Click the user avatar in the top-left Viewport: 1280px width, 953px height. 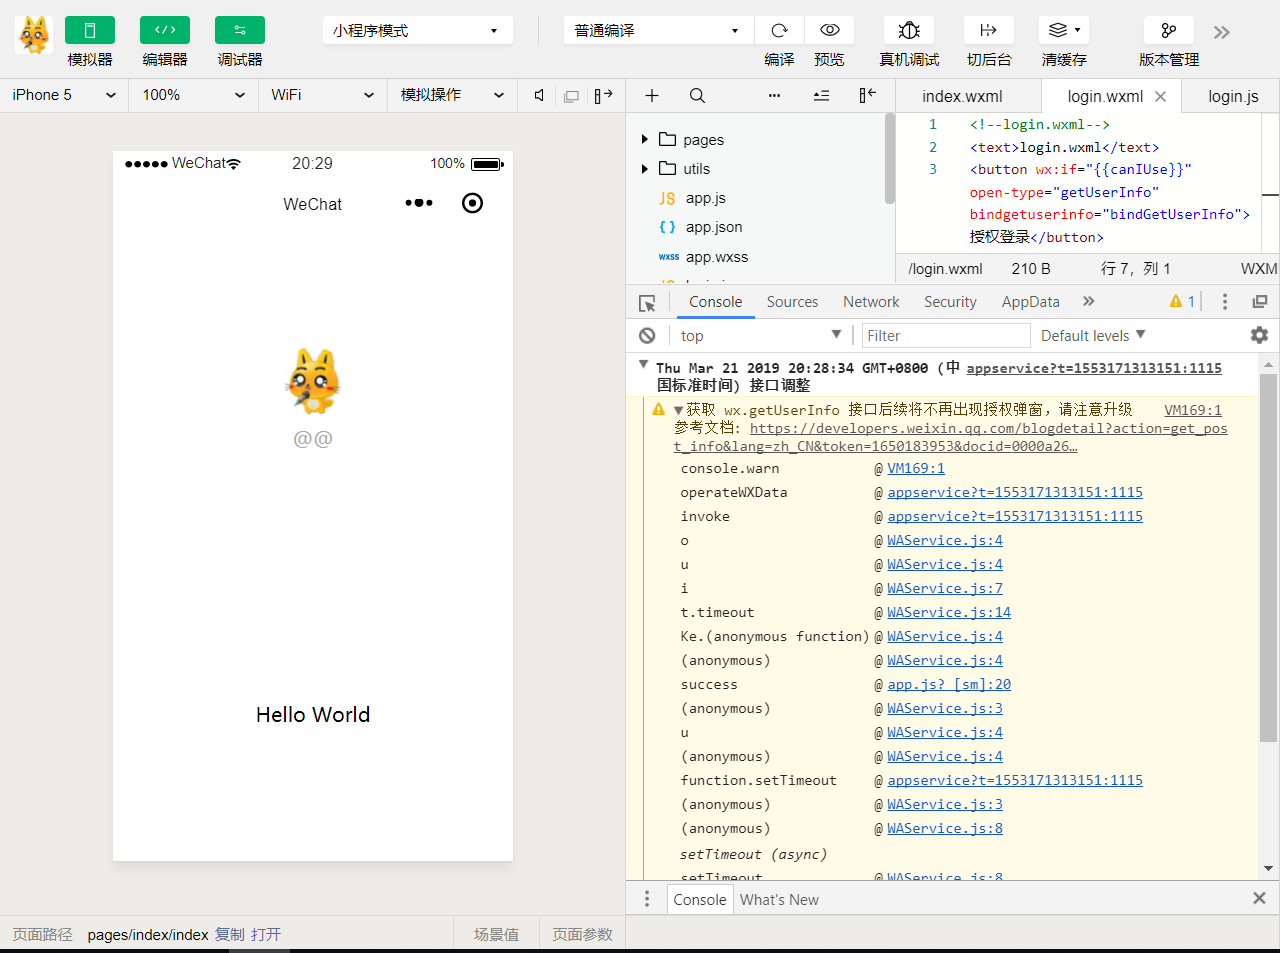34,35
